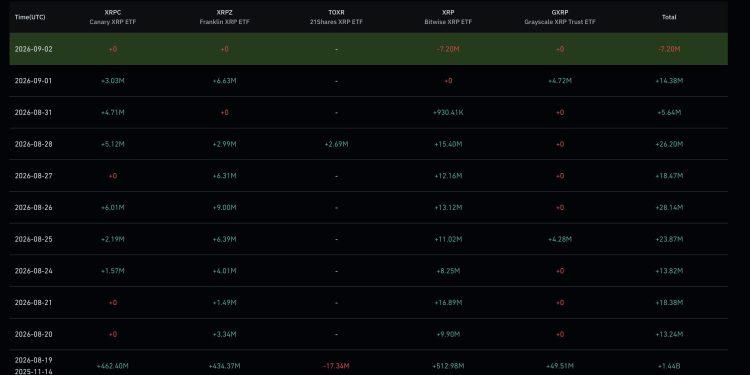Click the +2.19M XRPC value

[112, 239]
